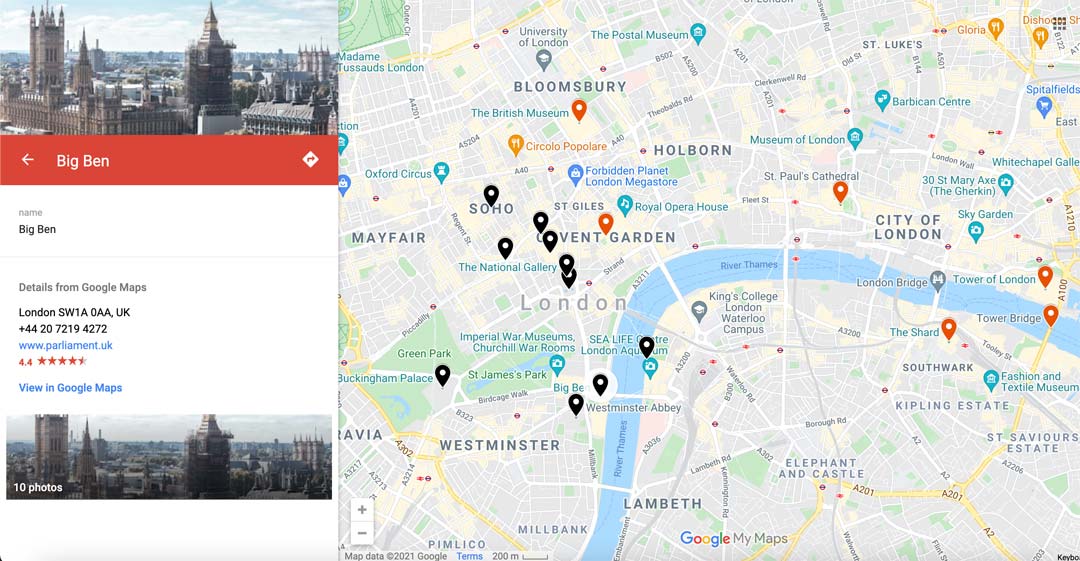Select the black pin near Buckingham Palace
1080x561 pixels.
443,376
